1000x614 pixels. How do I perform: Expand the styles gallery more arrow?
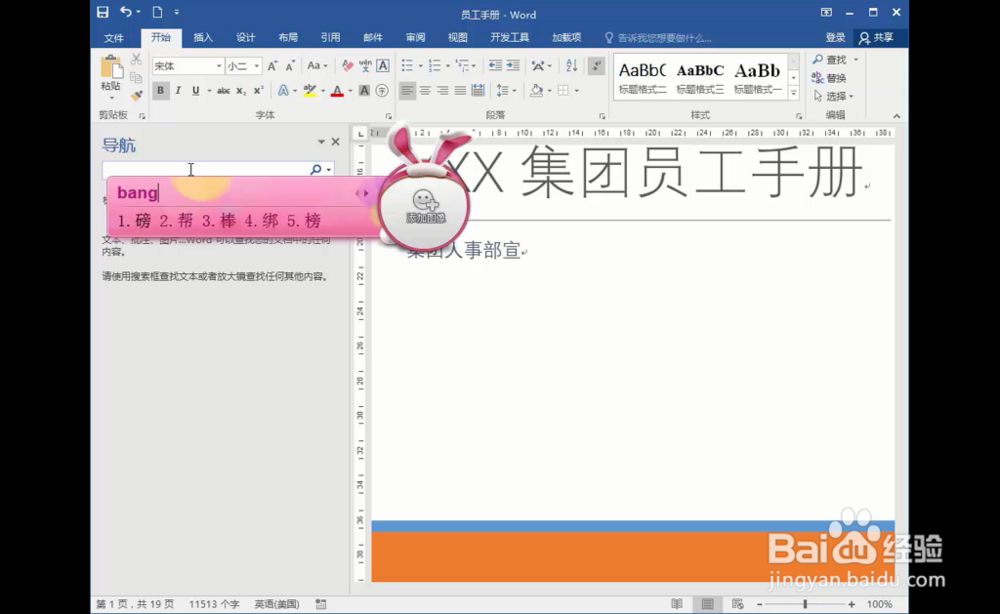(794, 93)
